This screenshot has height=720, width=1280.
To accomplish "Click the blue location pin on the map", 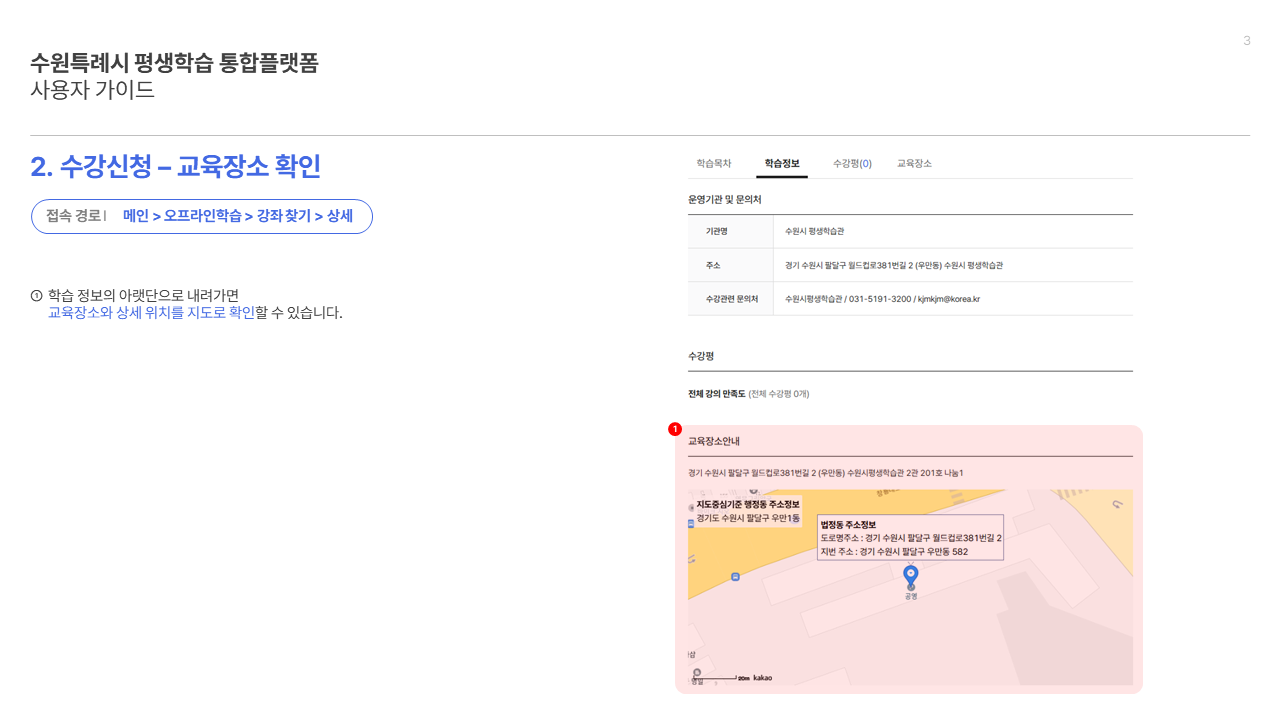I will pos(910,576).
